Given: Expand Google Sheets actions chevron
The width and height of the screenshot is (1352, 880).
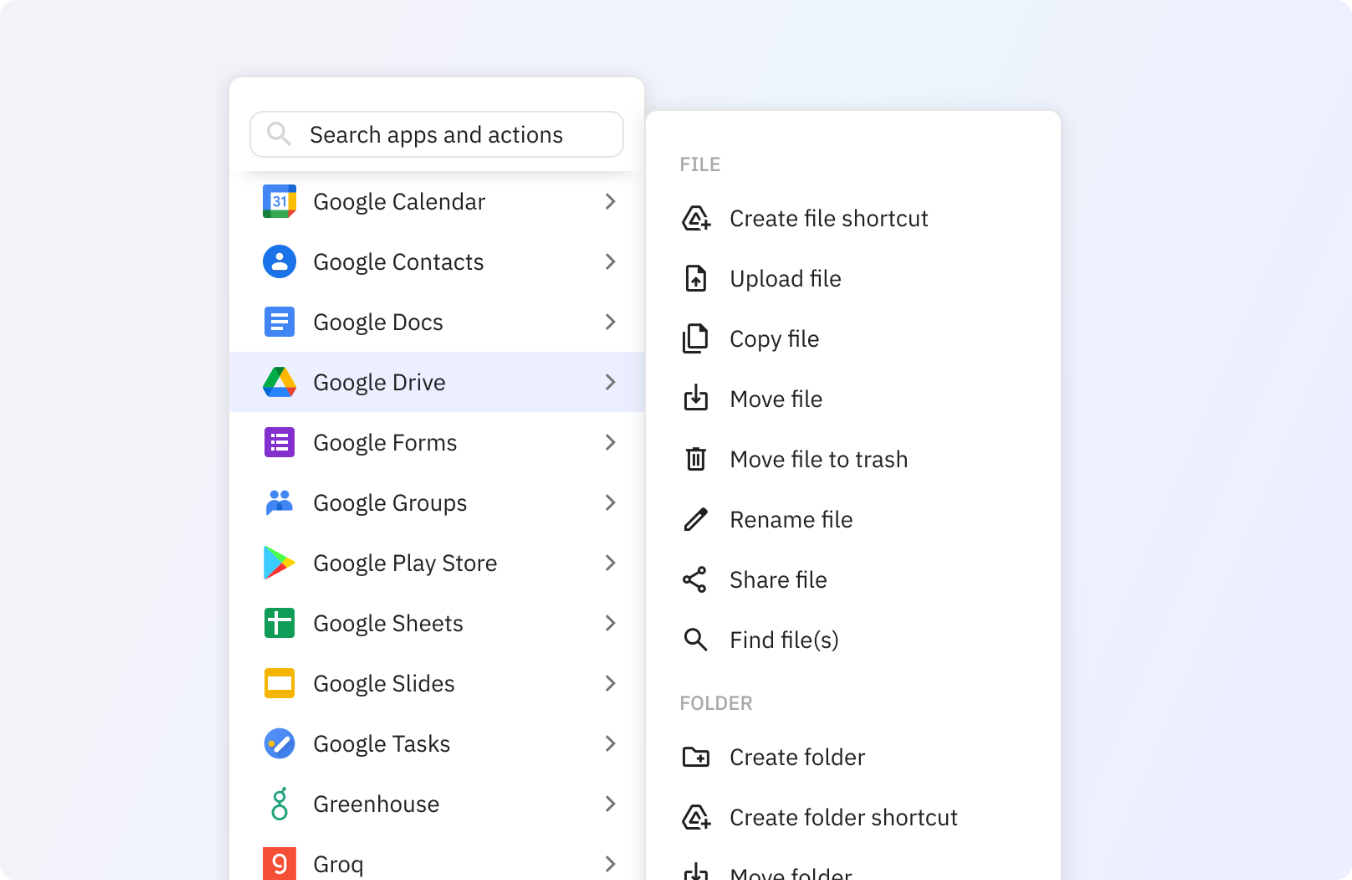Looking at the screenshot, I should click(610, 623).
